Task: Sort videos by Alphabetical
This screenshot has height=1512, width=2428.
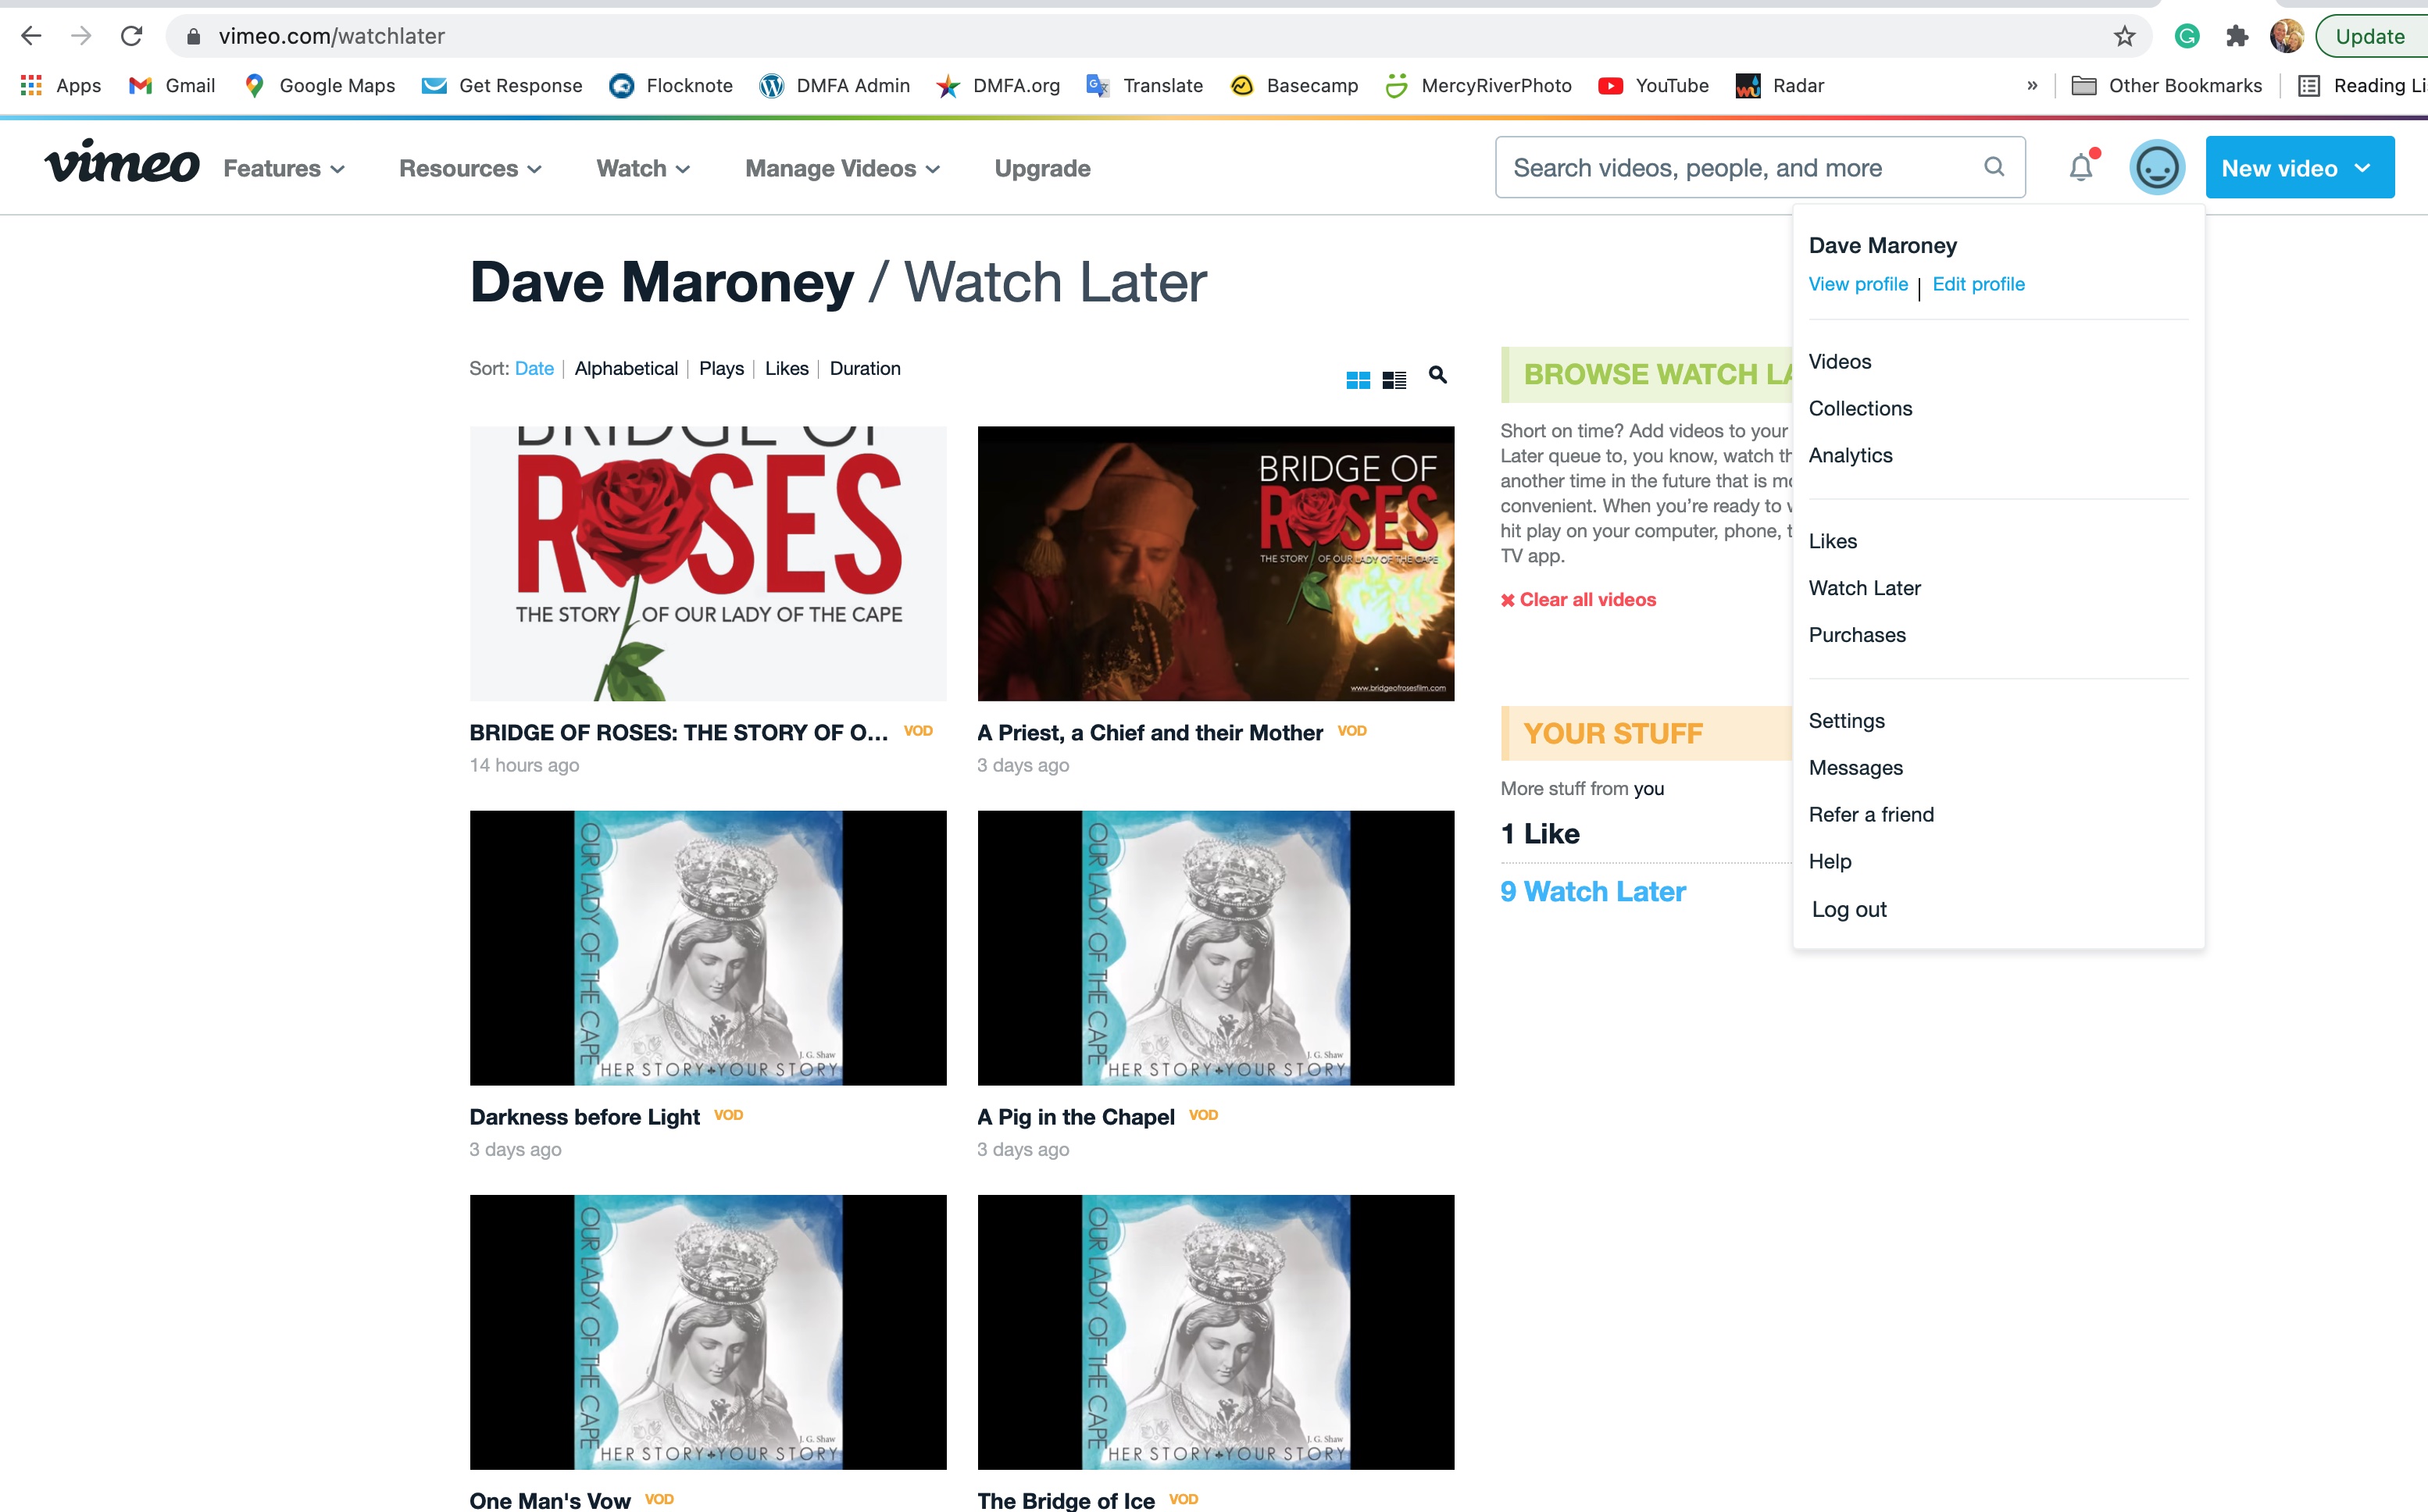Action: pyautogui.click(x=626, y=368)
